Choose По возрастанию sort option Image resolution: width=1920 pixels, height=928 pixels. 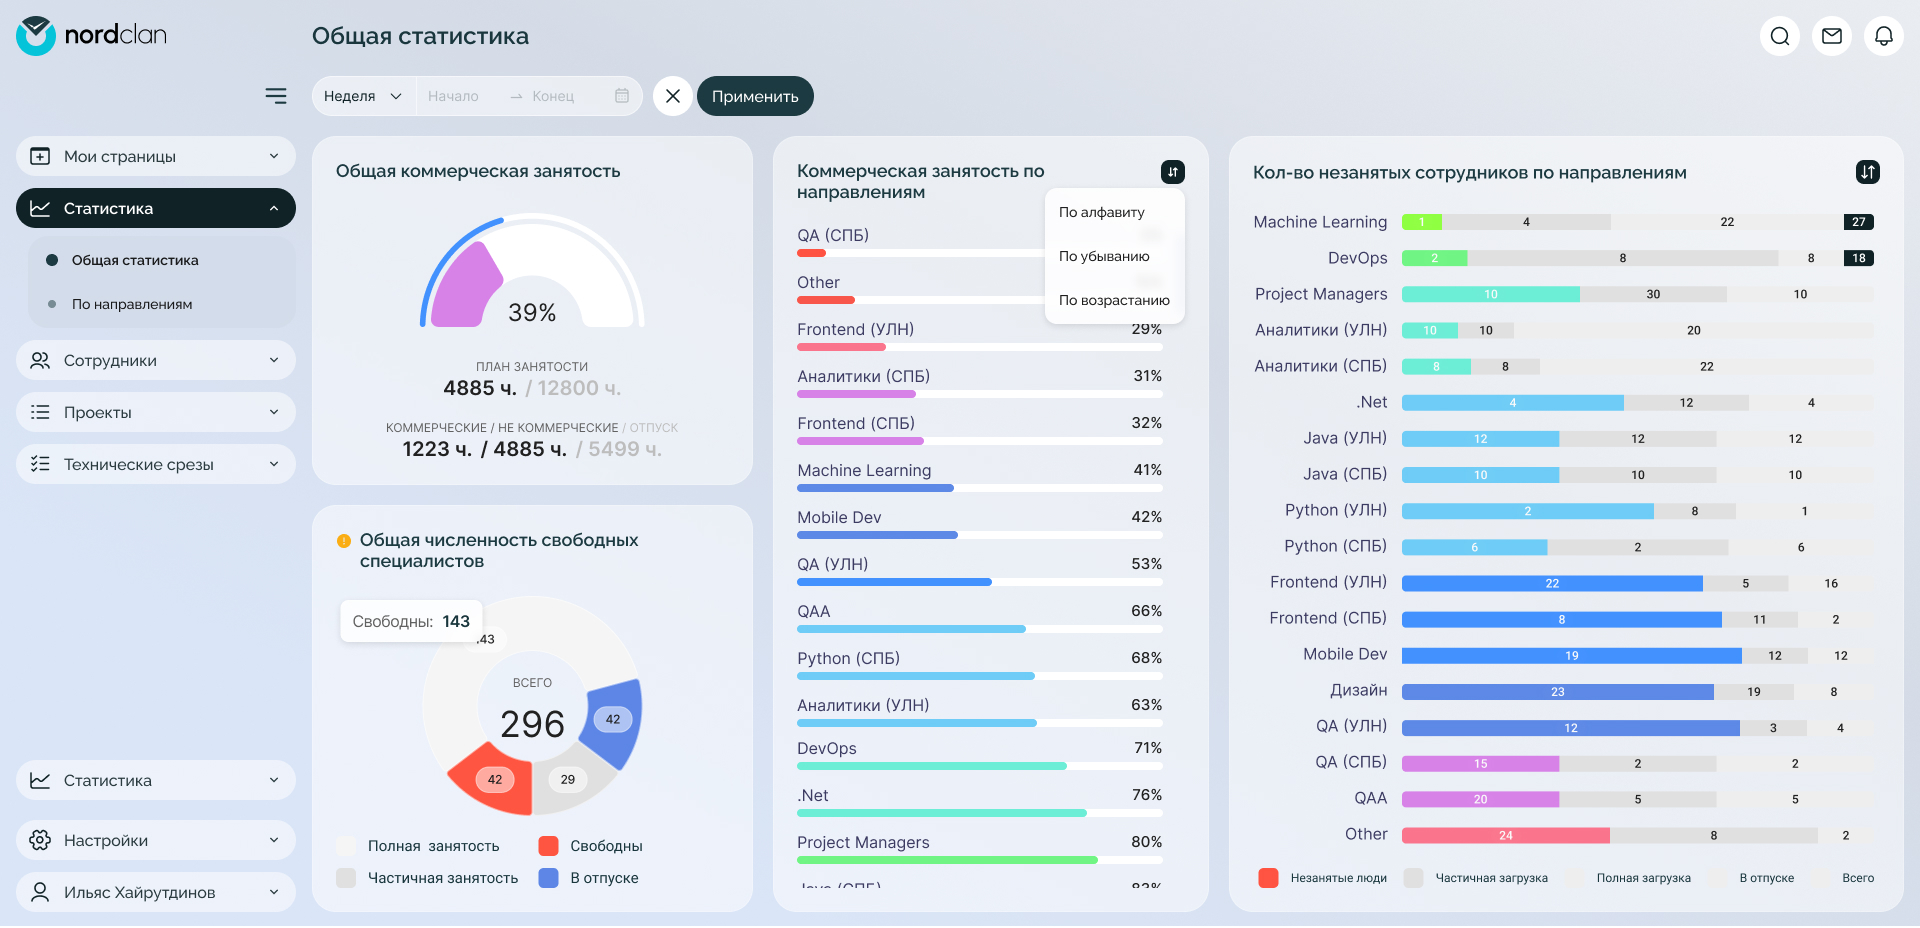click(x=1114, y=300)
